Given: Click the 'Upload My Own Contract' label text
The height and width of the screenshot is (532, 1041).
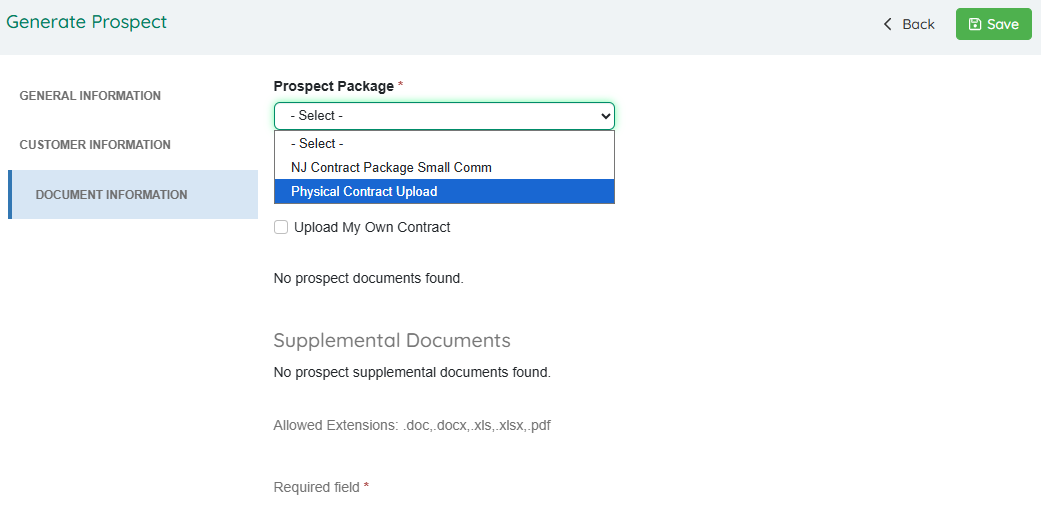Looking at the screenshot, I should tap(372, 228).
